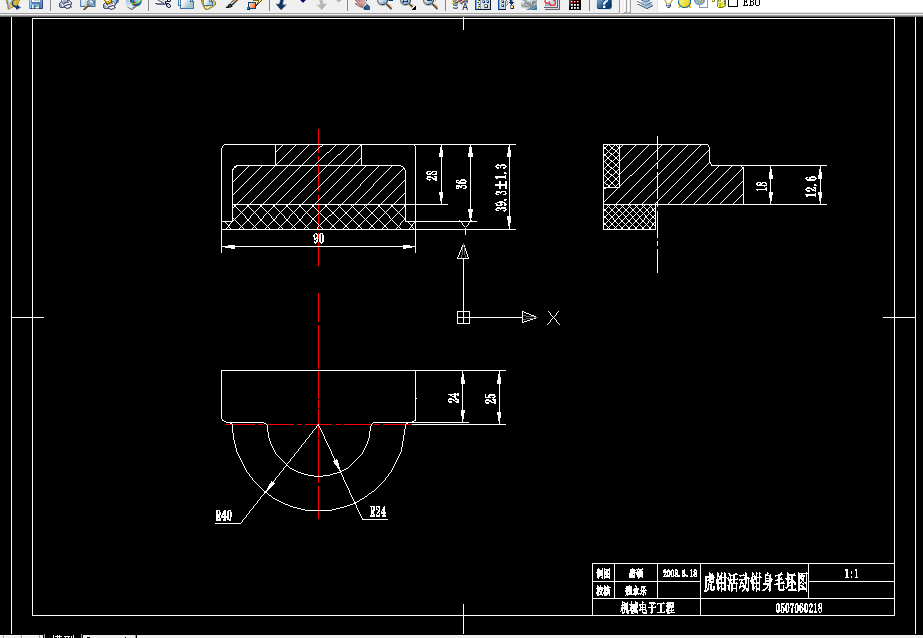Select the 25 dimension in the bottom view
Viewport: 923px width, 638px height.
tap(490, 398)
